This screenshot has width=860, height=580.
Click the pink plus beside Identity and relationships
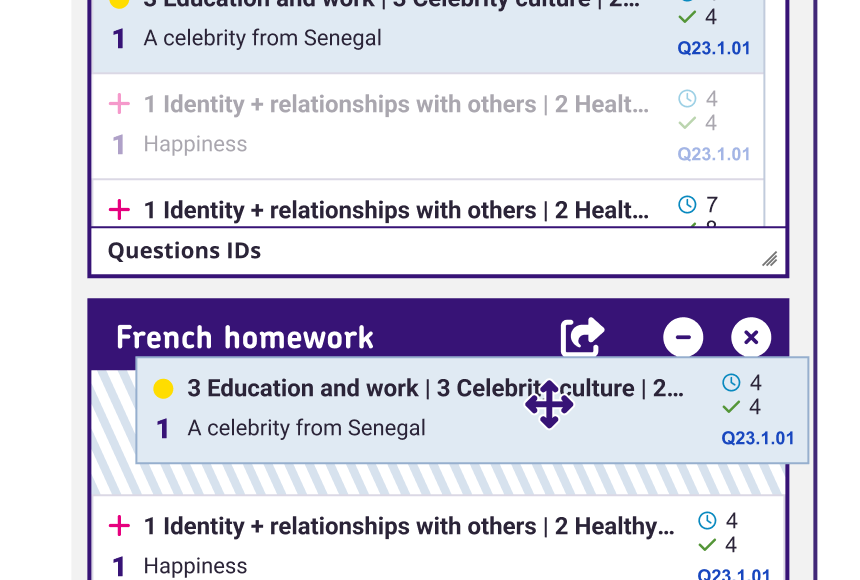pyautogui.click(x=119, y=209)
